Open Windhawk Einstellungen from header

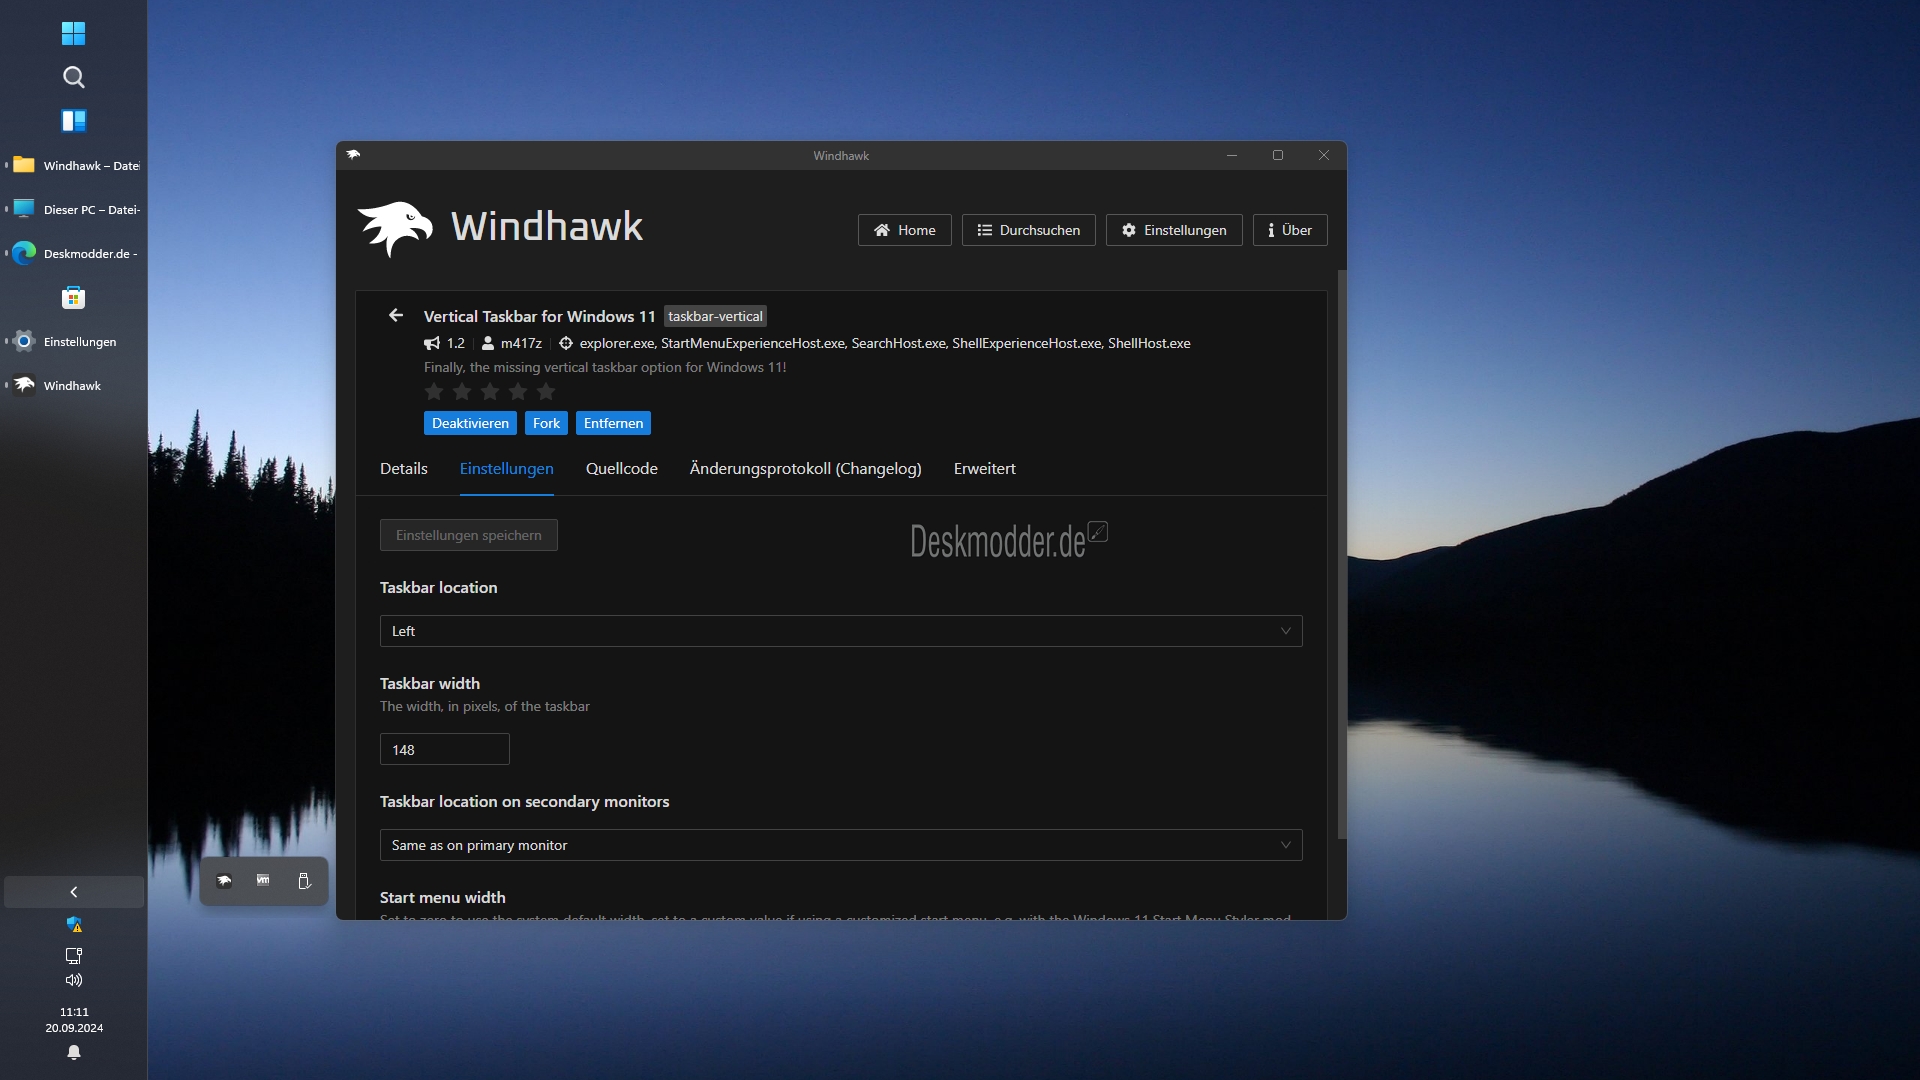coord(1174,230)
